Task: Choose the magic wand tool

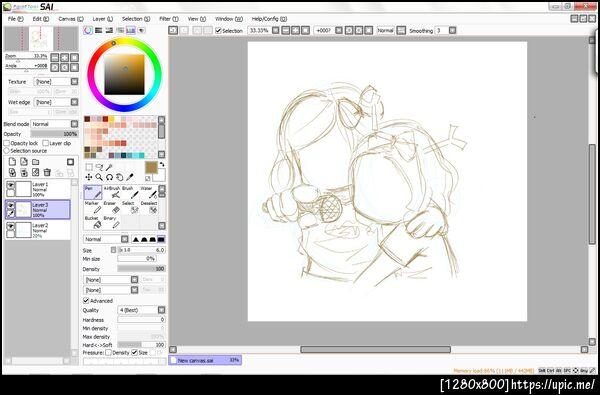Action: [x=109, y=167]
